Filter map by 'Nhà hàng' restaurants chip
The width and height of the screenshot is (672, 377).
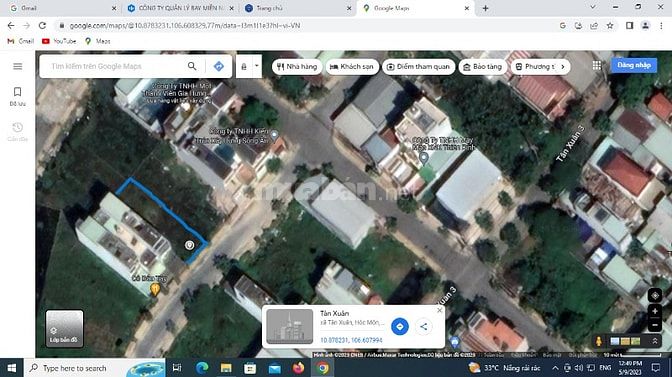[x=297, y=66]
